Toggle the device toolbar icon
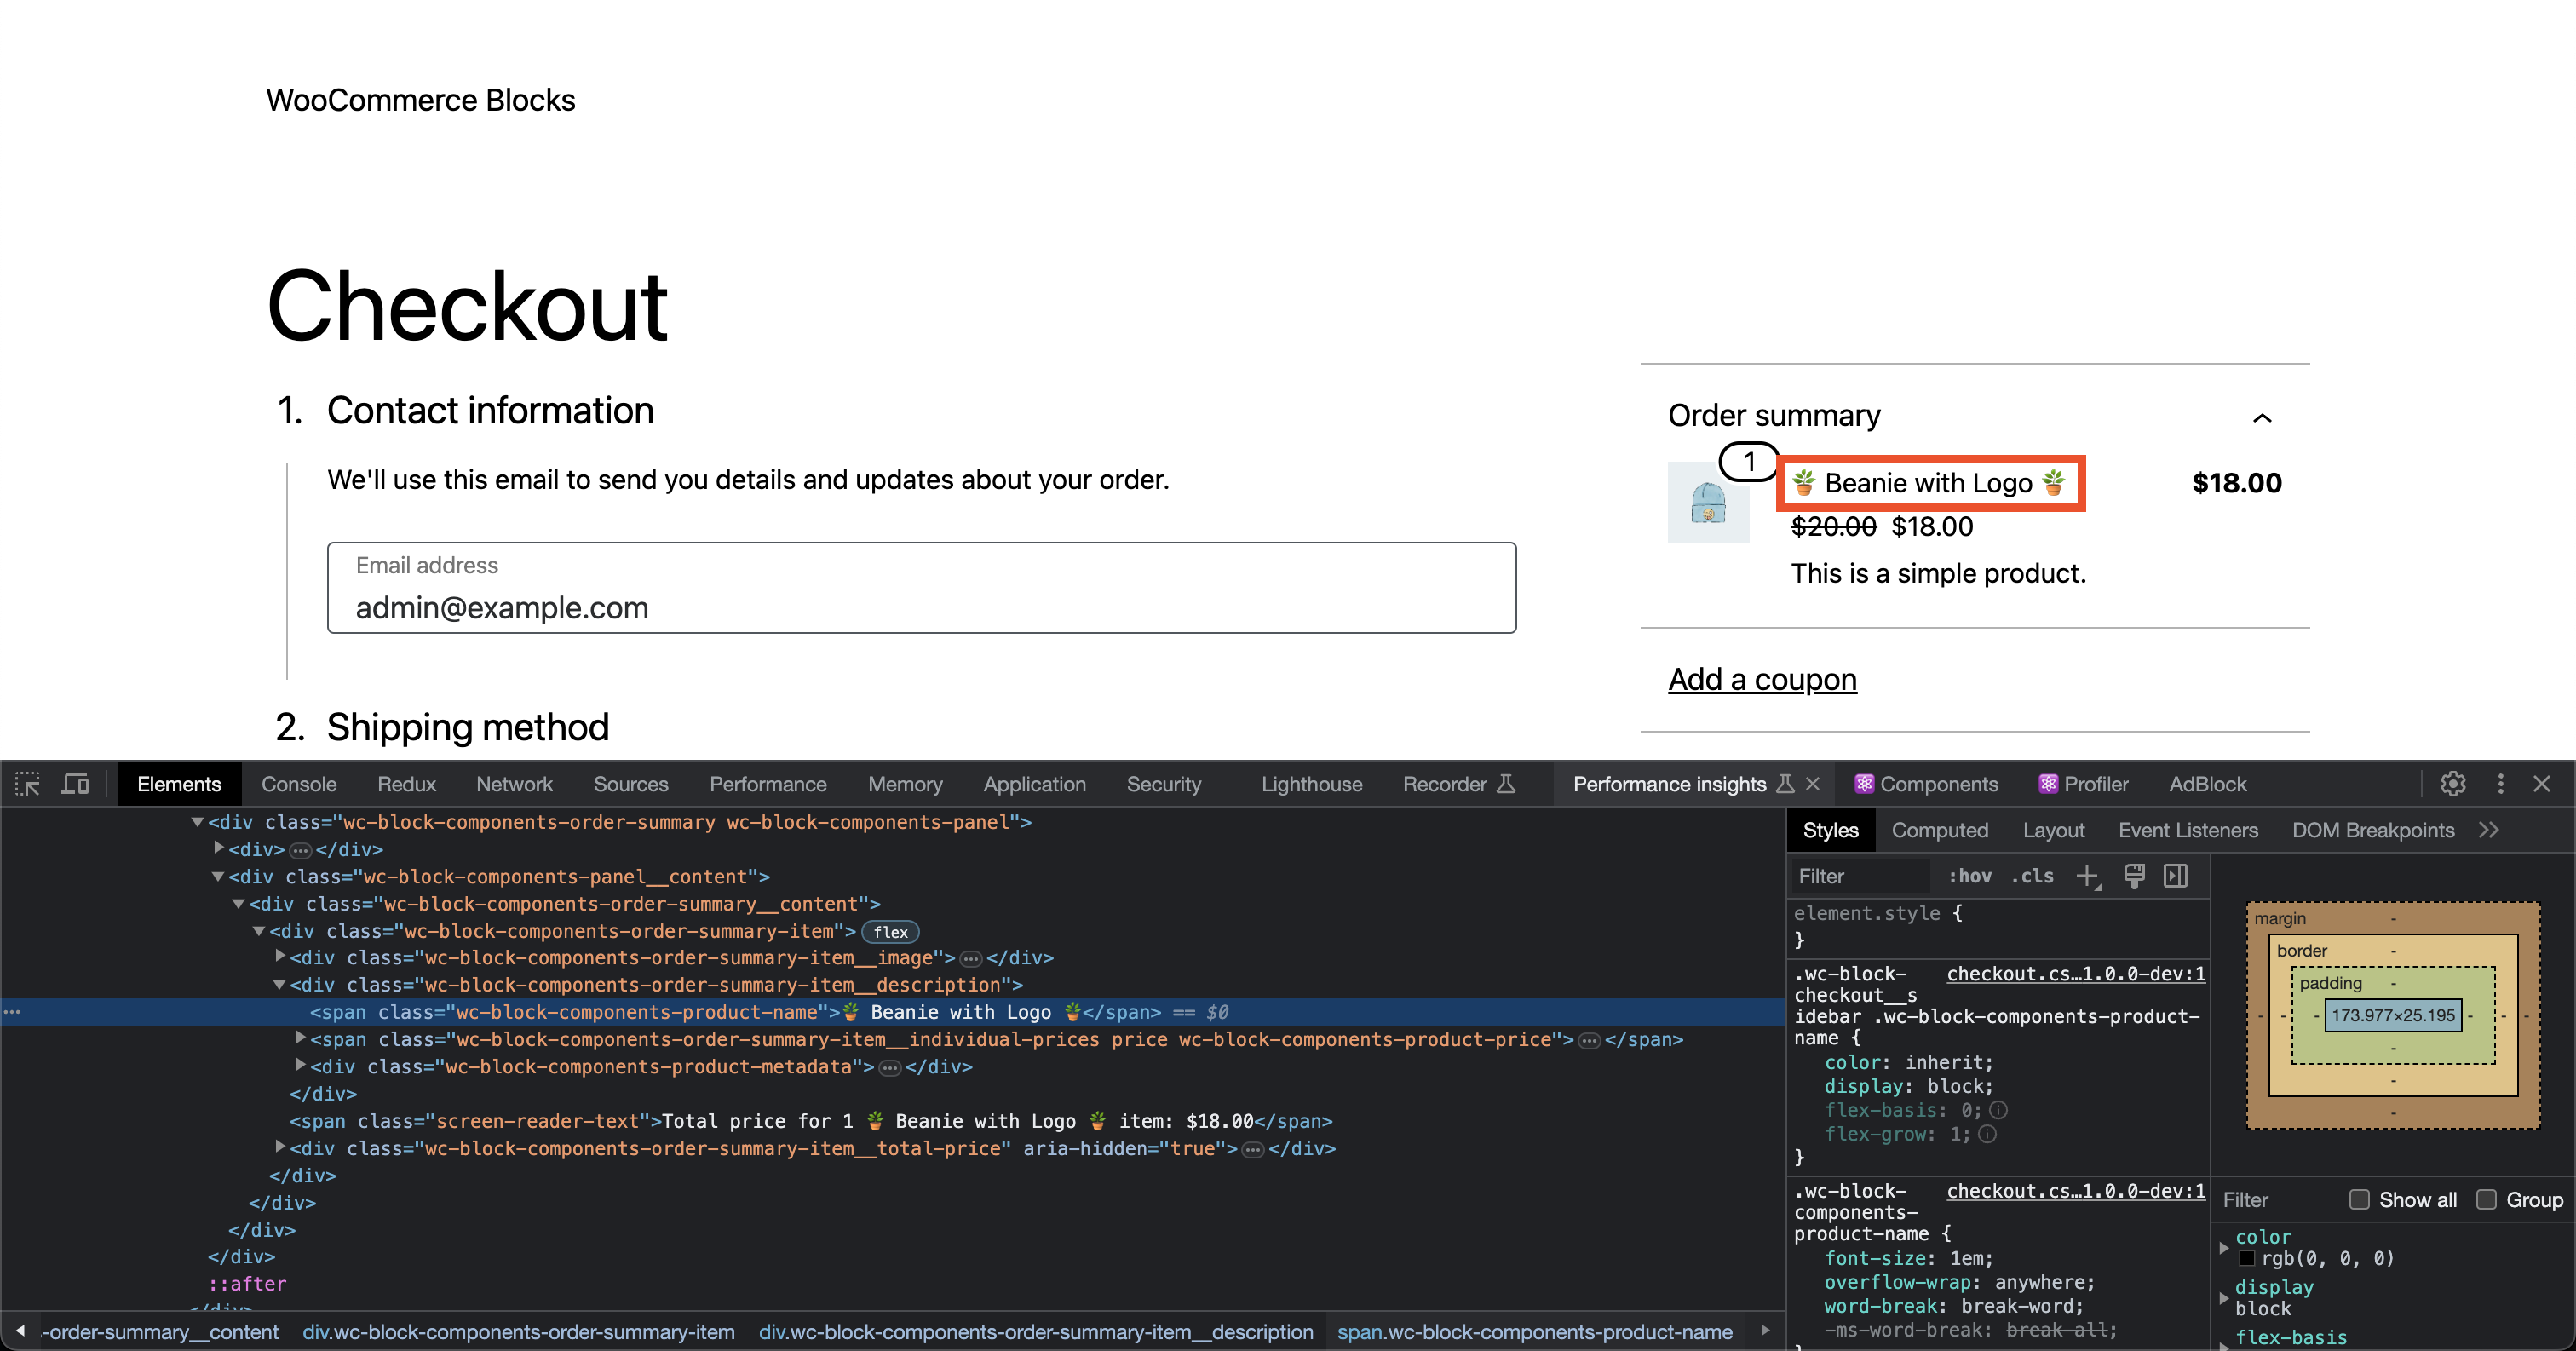Image resolution: width=2576 pixels, height=1351 pixels. pos(74,784)
